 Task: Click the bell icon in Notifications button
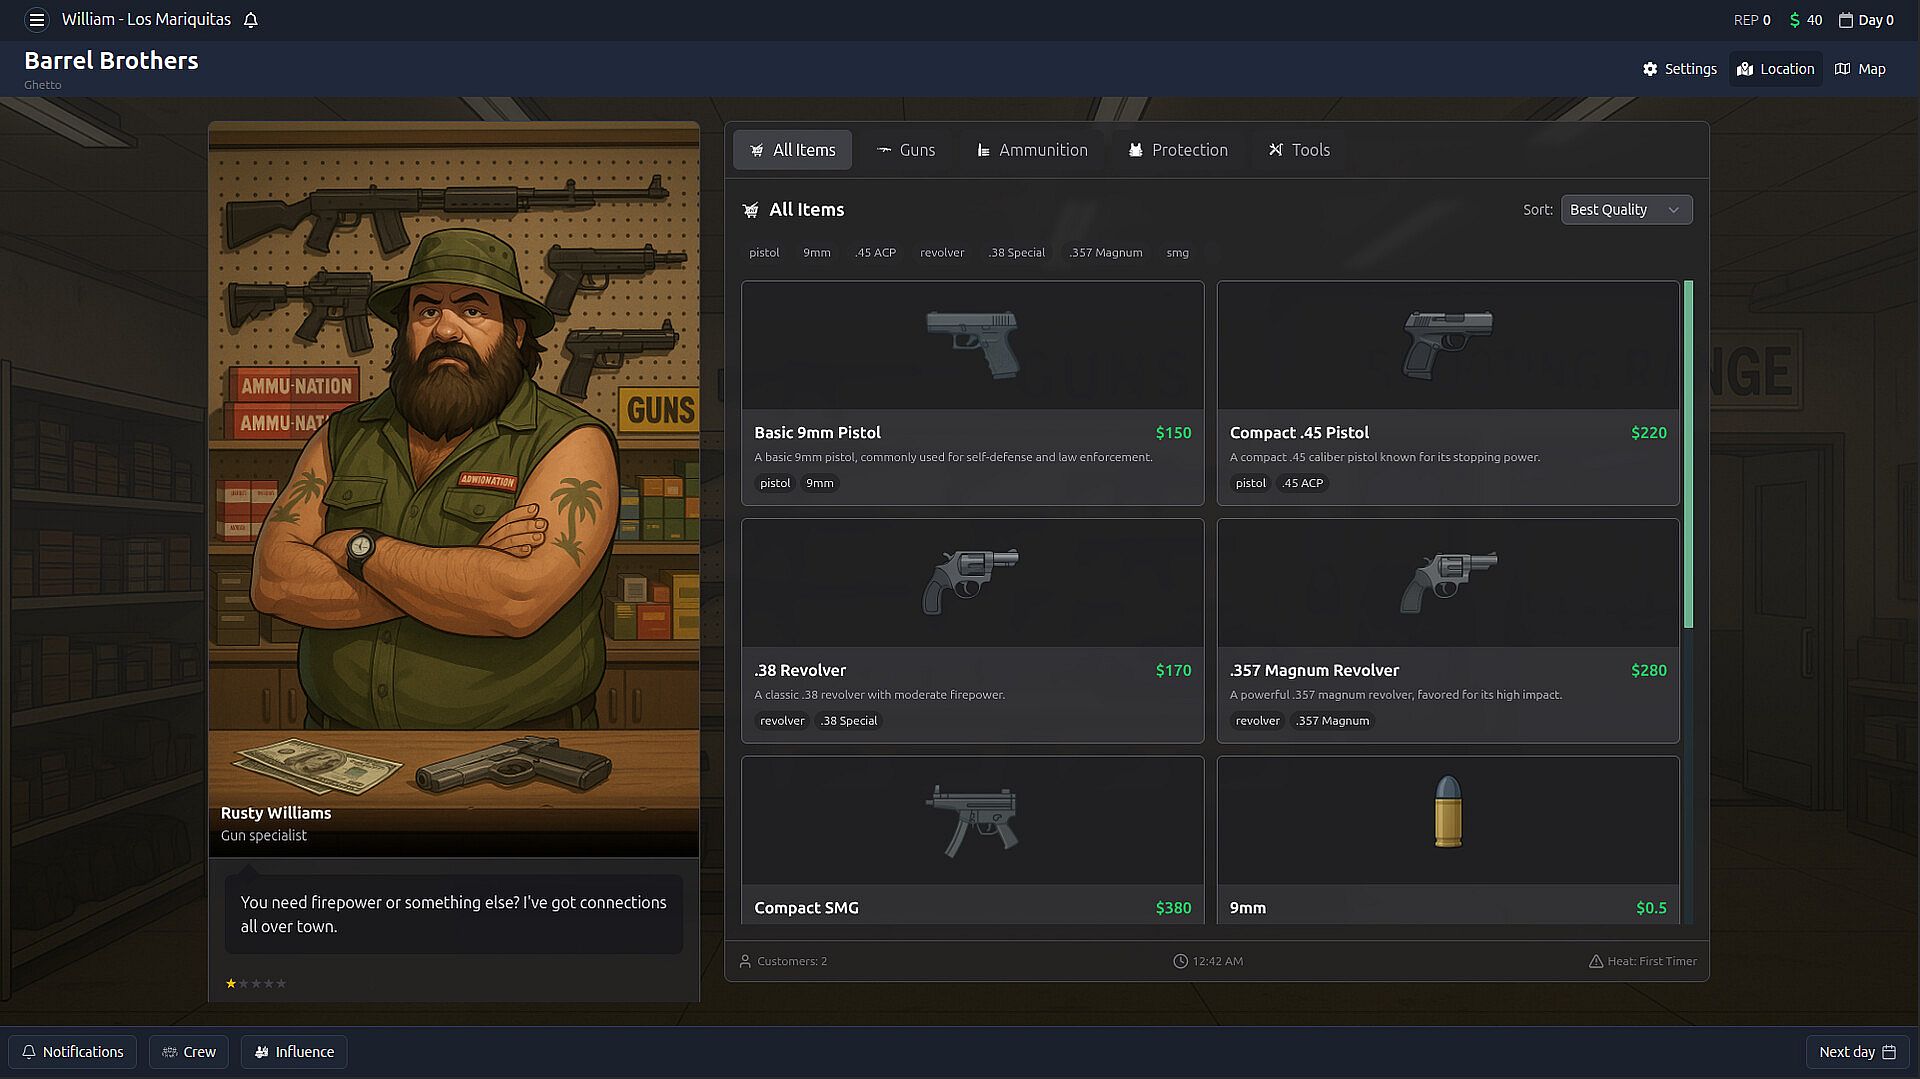(29, 1052)
